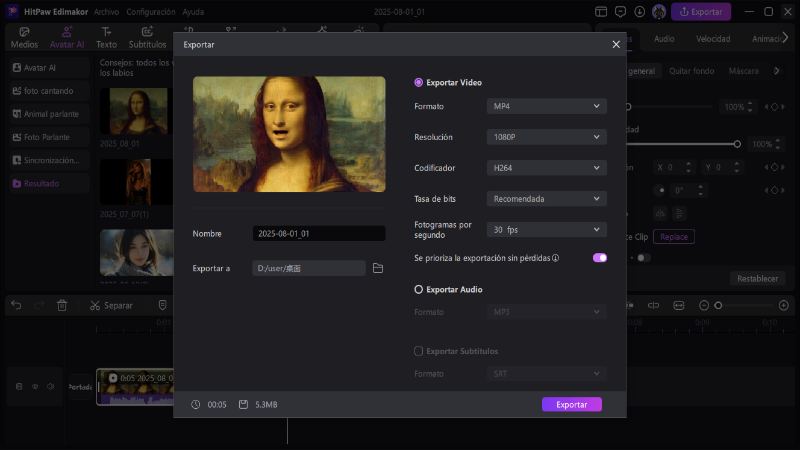Click the Nombre input field
The height and width of the screenshot is (450, 800).
coord(319,234)
